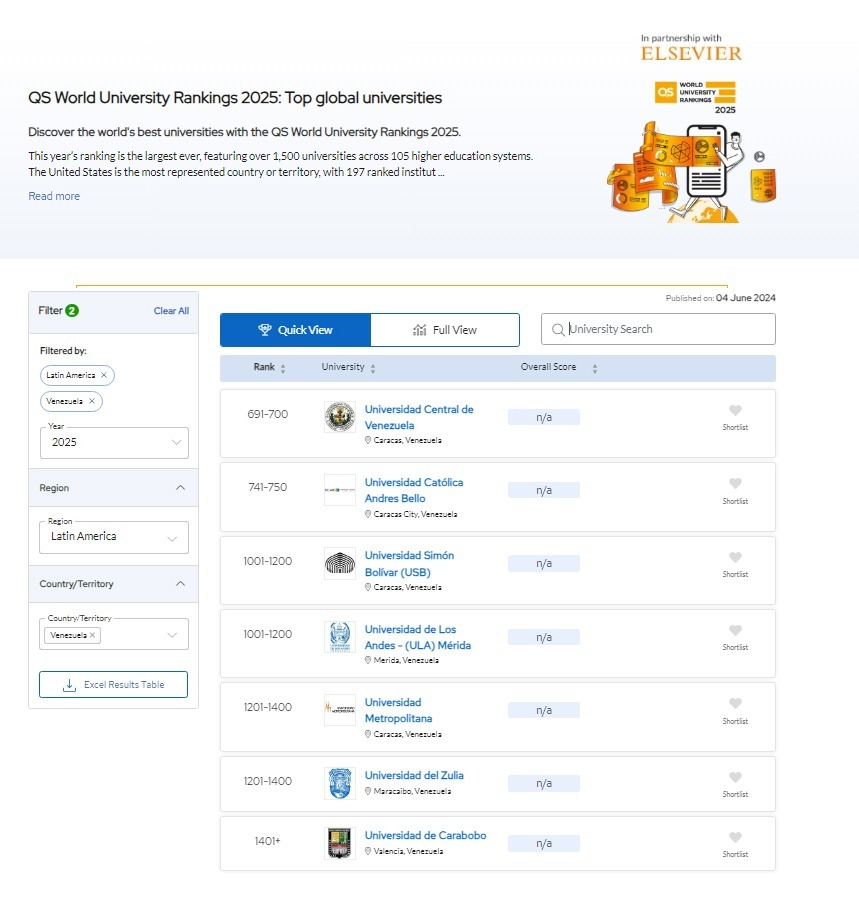Screen dimensions: 859x912
Task: Click rank 1401+ text
Action: [x=268, y=841]
